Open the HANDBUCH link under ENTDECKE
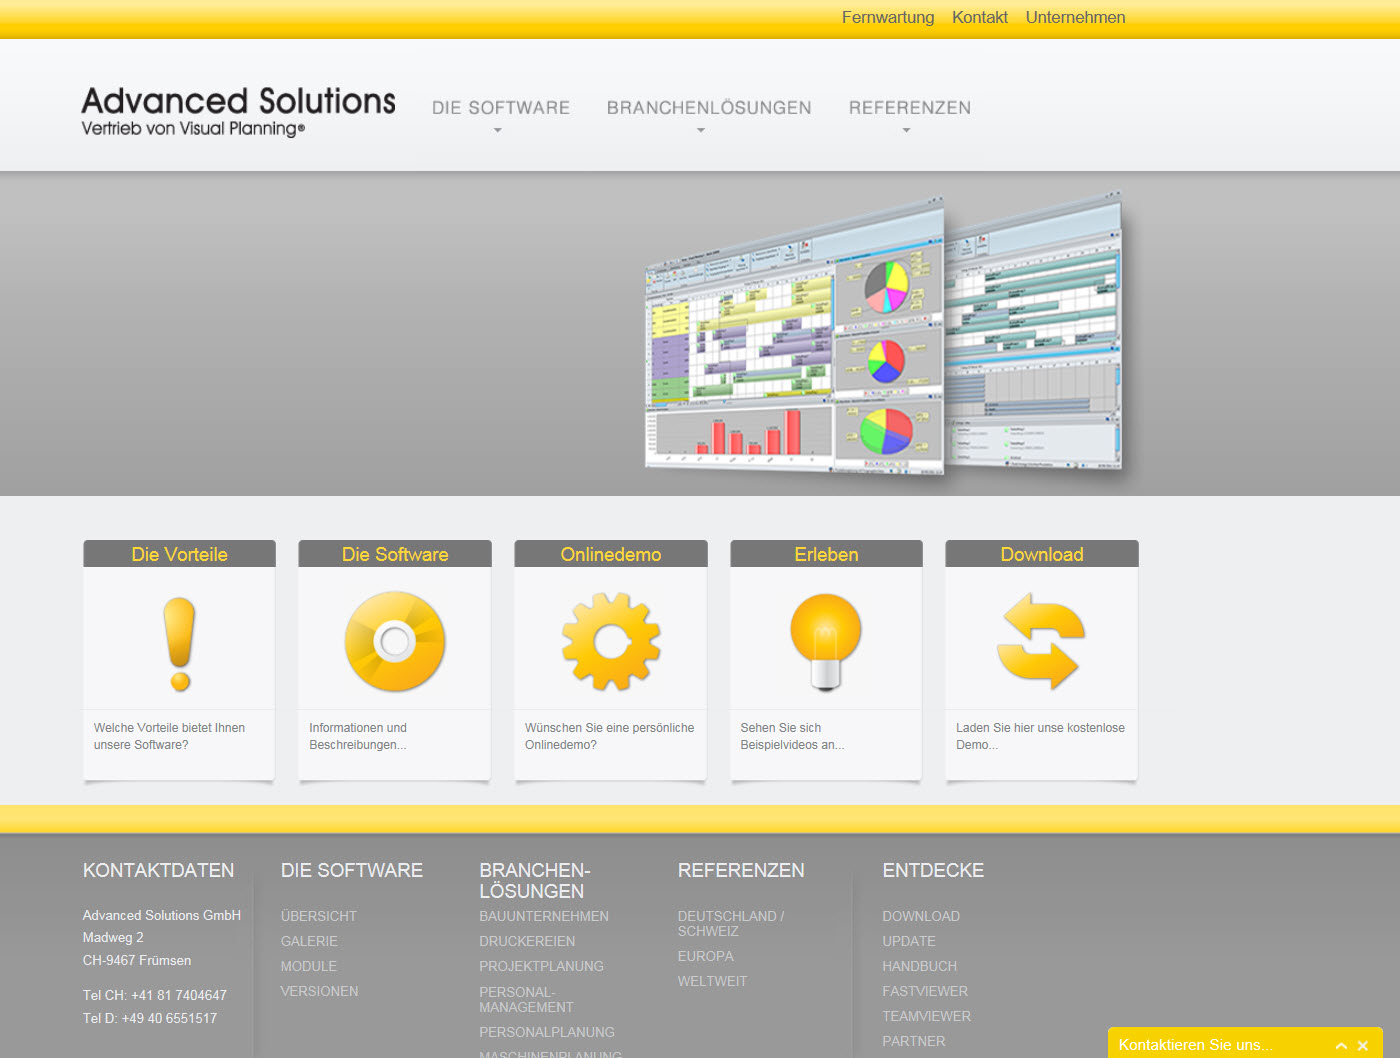Image resolution: width=1400 pixels, height=1058 pixels. pyautogui.click(x=919, y=966)
